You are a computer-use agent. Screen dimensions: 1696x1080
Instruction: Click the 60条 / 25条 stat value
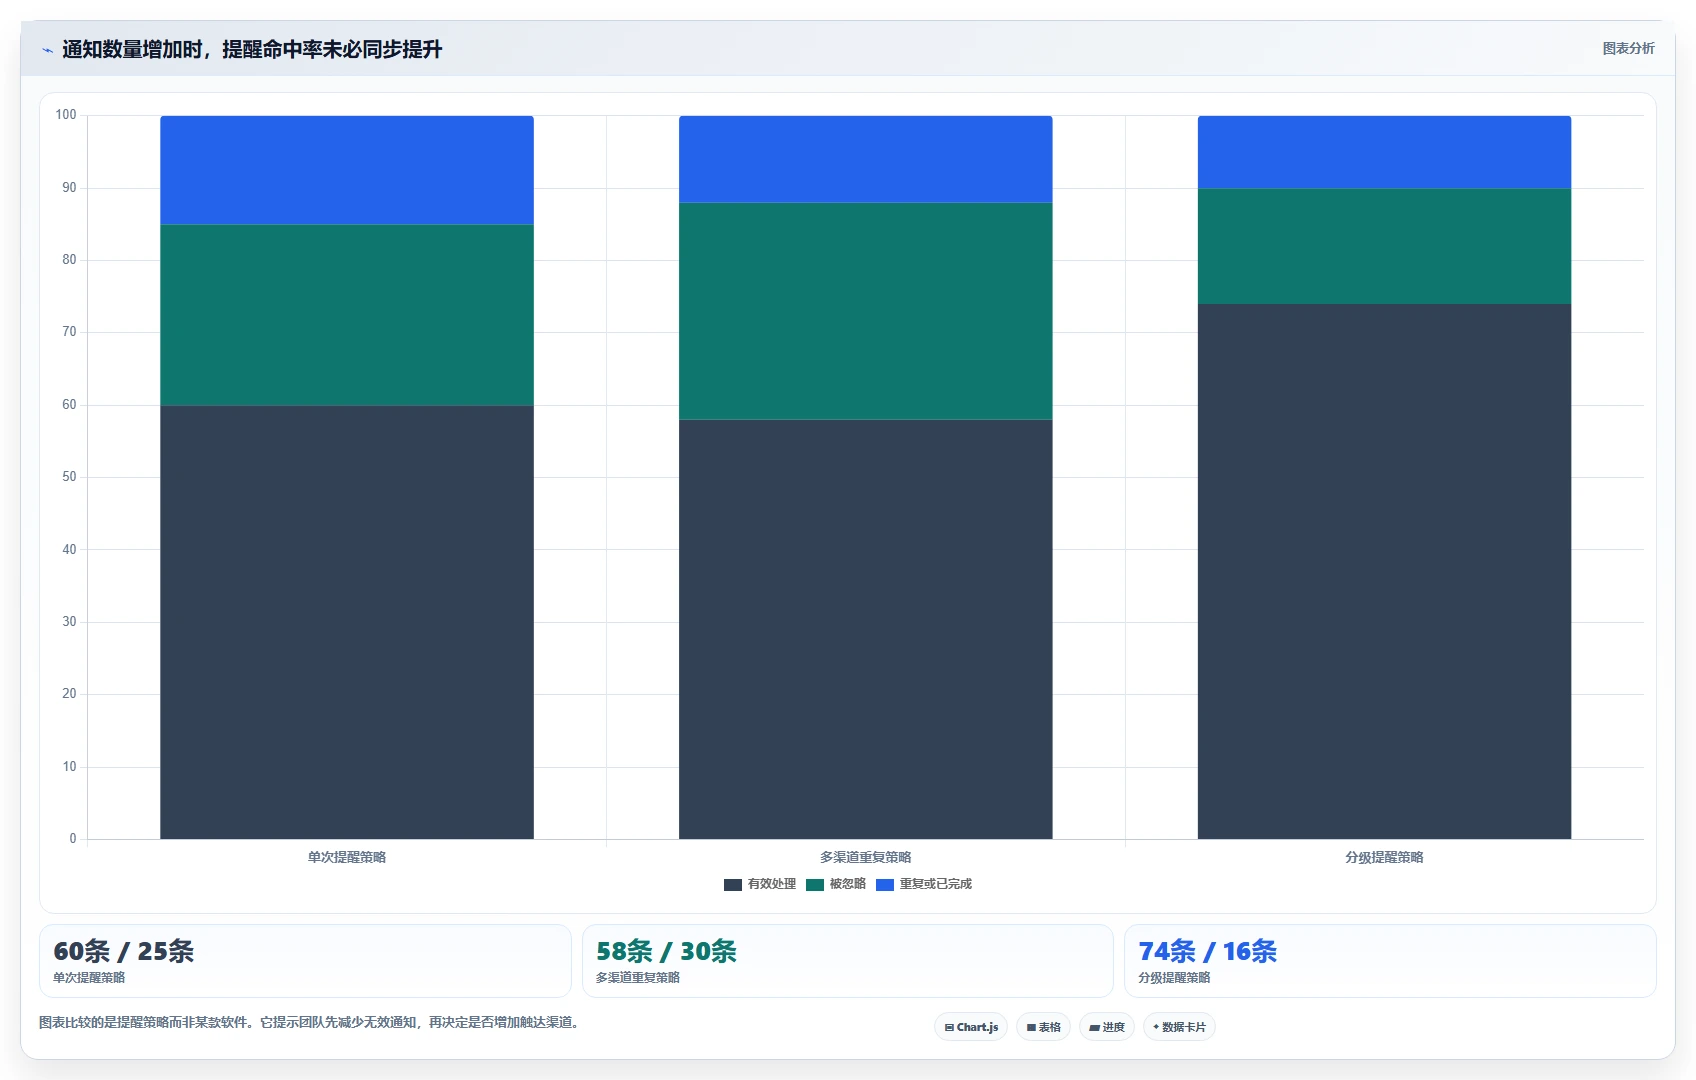pyautogui.click(x=124, y=951)
